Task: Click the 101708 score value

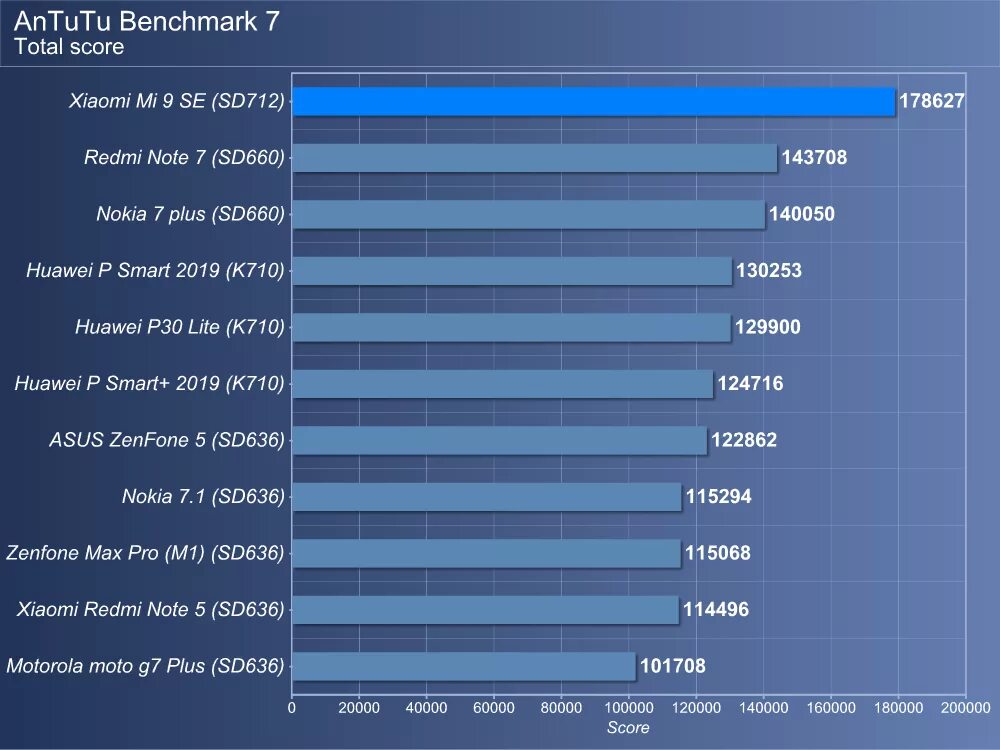Action: coord(673,666)
